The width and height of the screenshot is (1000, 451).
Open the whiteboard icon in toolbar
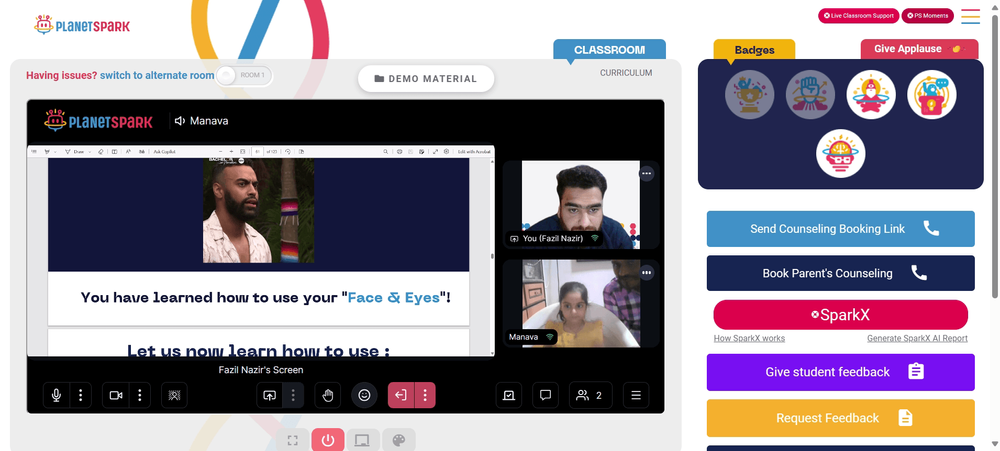click(509, 396)
